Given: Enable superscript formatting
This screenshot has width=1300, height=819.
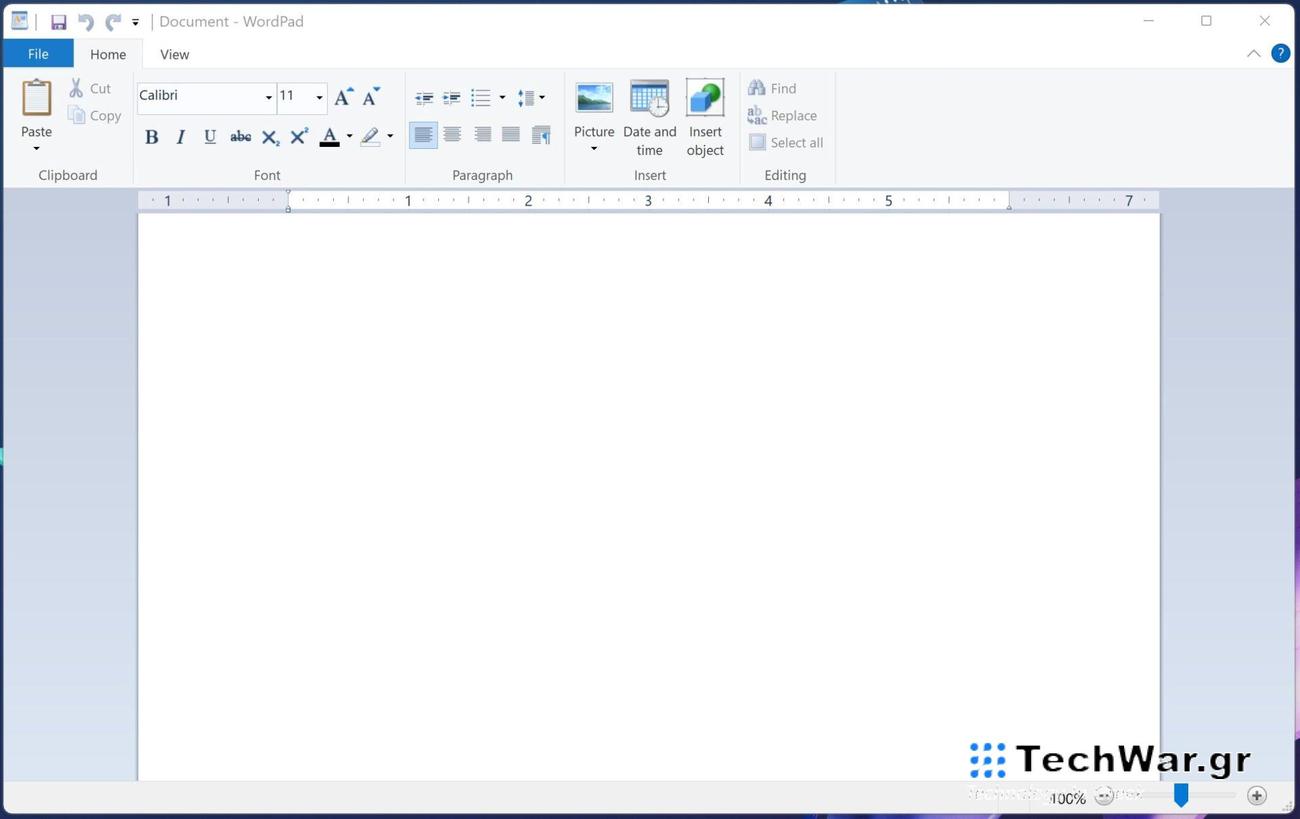Looking at the screenshot, I should tap(297, 135).
